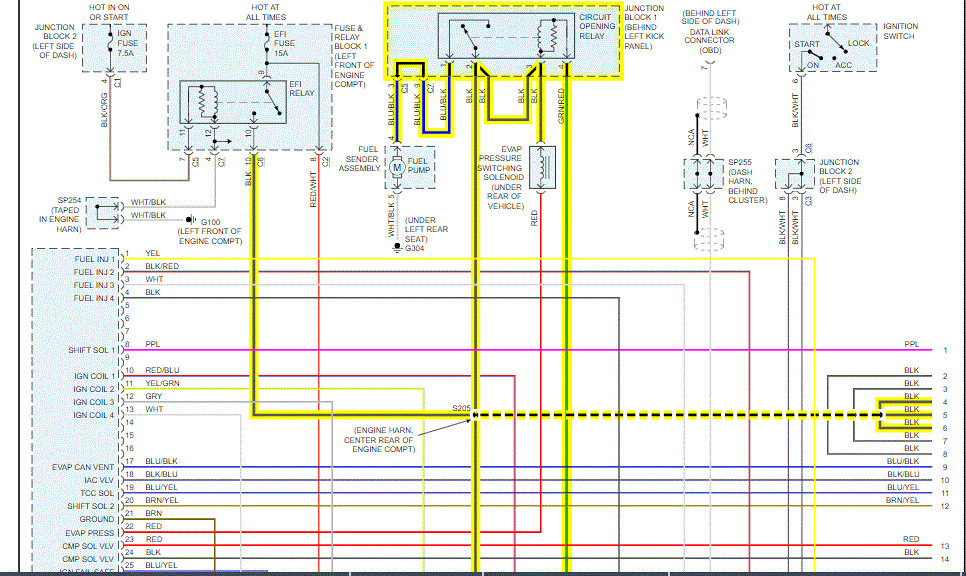Viewport: 966px width, 576px height.
Task: Click the 'SHIFT SOL 1' pin label
Action: point(91,350)
